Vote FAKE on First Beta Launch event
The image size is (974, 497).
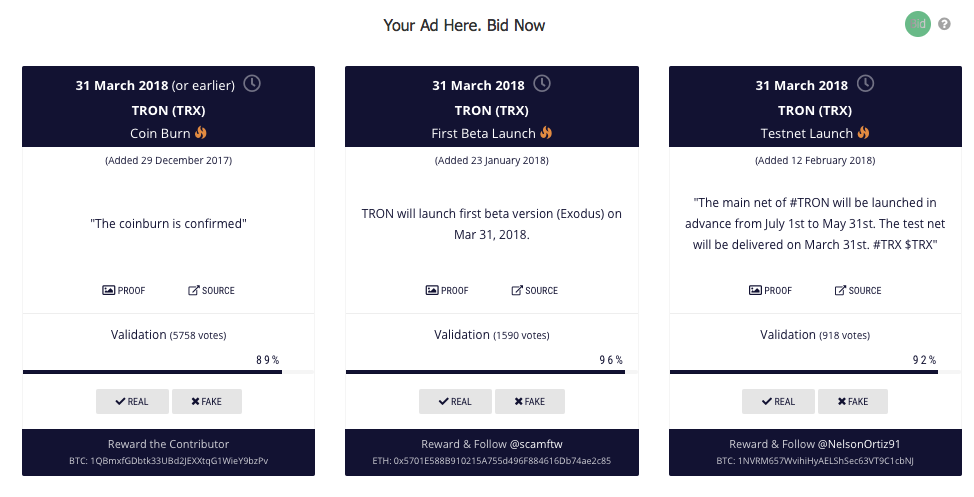click(x=530, y=401)
